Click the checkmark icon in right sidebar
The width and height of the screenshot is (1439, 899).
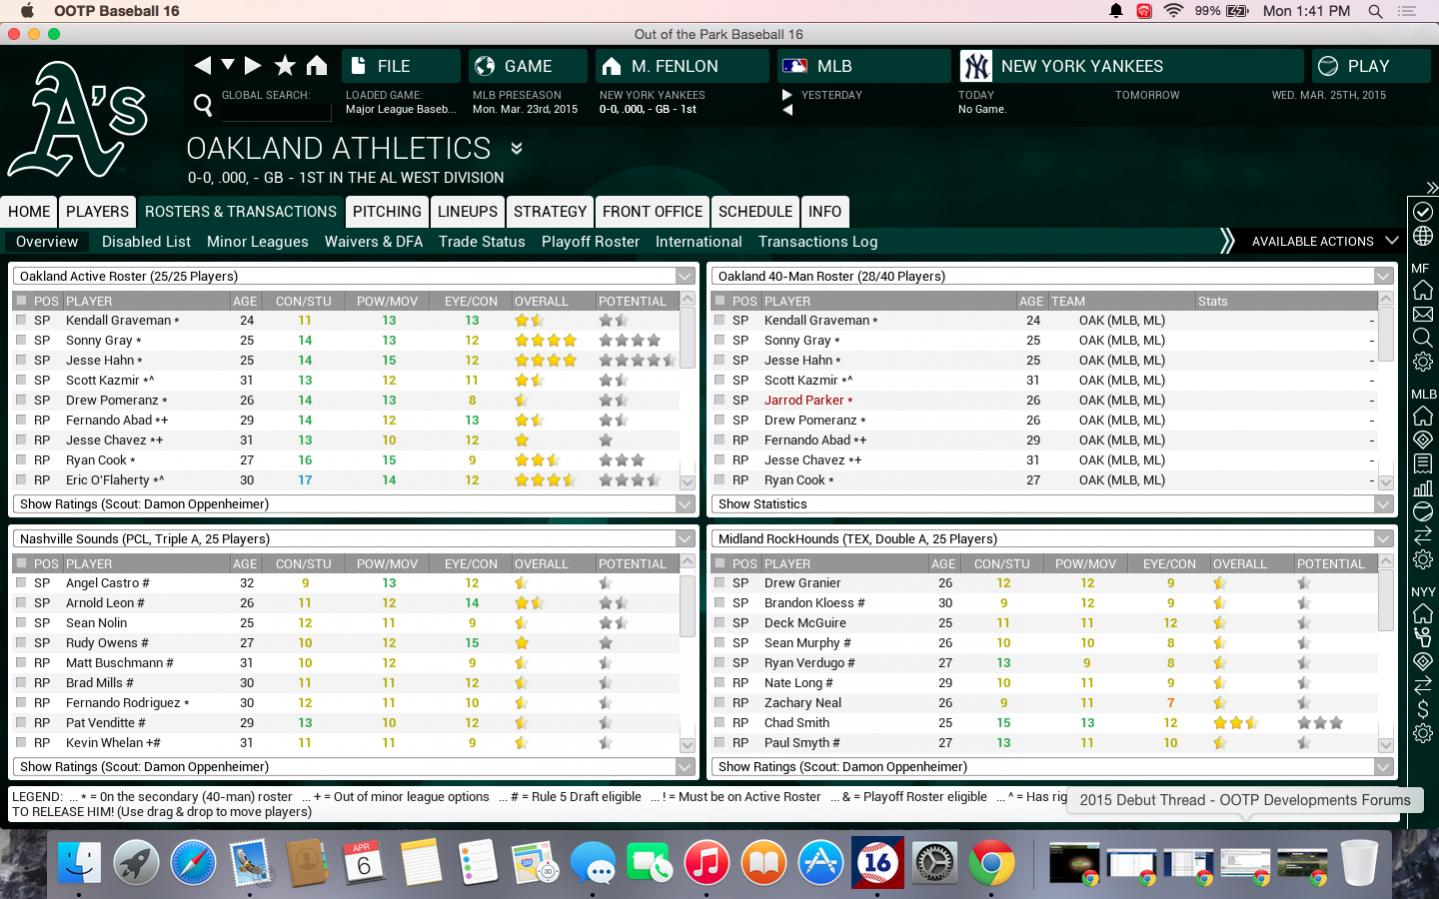(1422, 212)
